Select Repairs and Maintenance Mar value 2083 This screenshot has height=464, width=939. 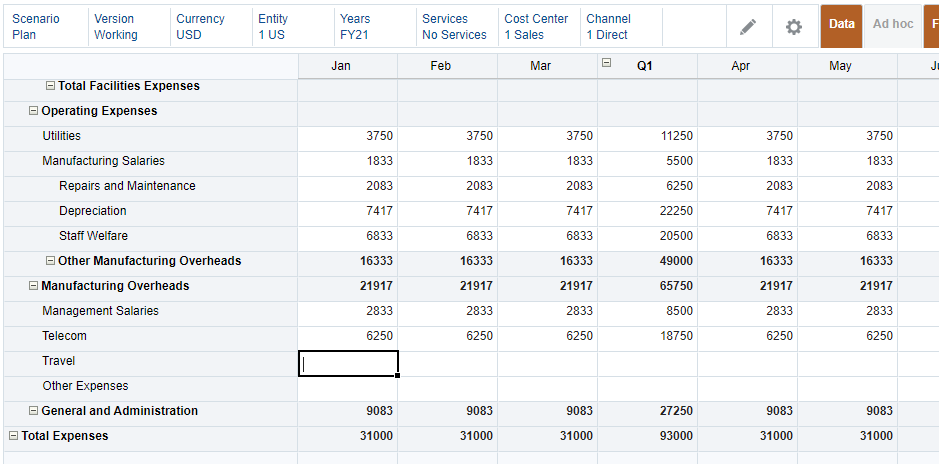click(x=547, y=189)
